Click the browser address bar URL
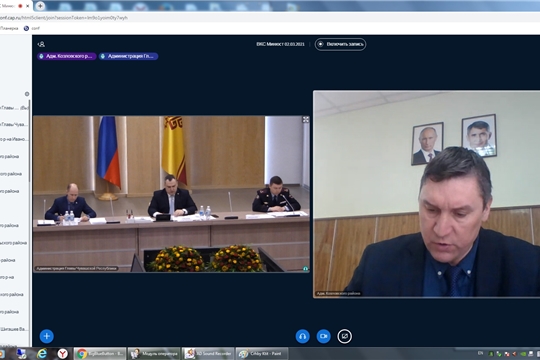This screenshot has width=540, height=360. click(64, 18)
